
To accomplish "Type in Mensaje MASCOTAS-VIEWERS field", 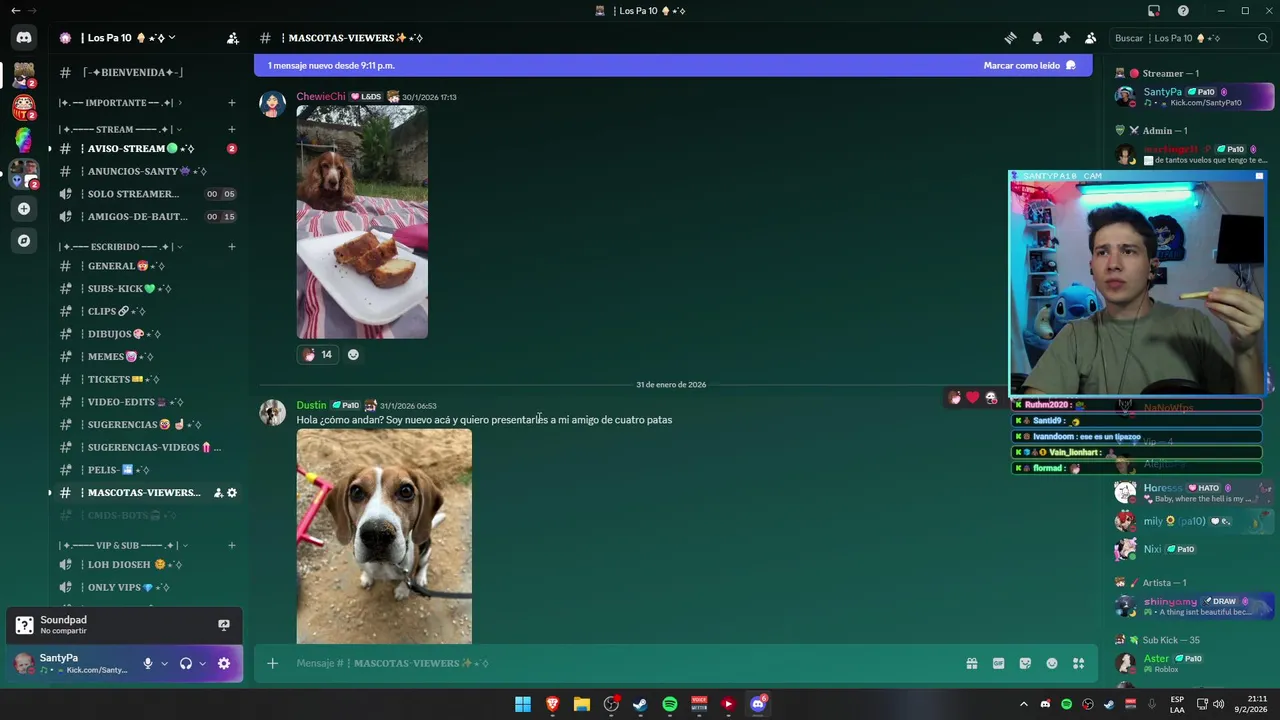I will pos(620,663).
